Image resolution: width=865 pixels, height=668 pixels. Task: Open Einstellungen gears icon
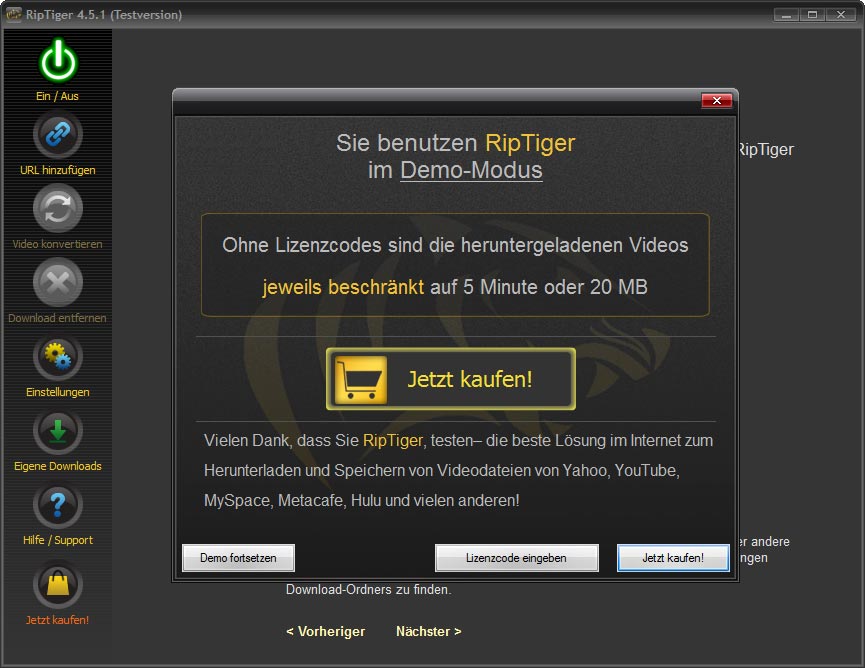pos(57,356)
